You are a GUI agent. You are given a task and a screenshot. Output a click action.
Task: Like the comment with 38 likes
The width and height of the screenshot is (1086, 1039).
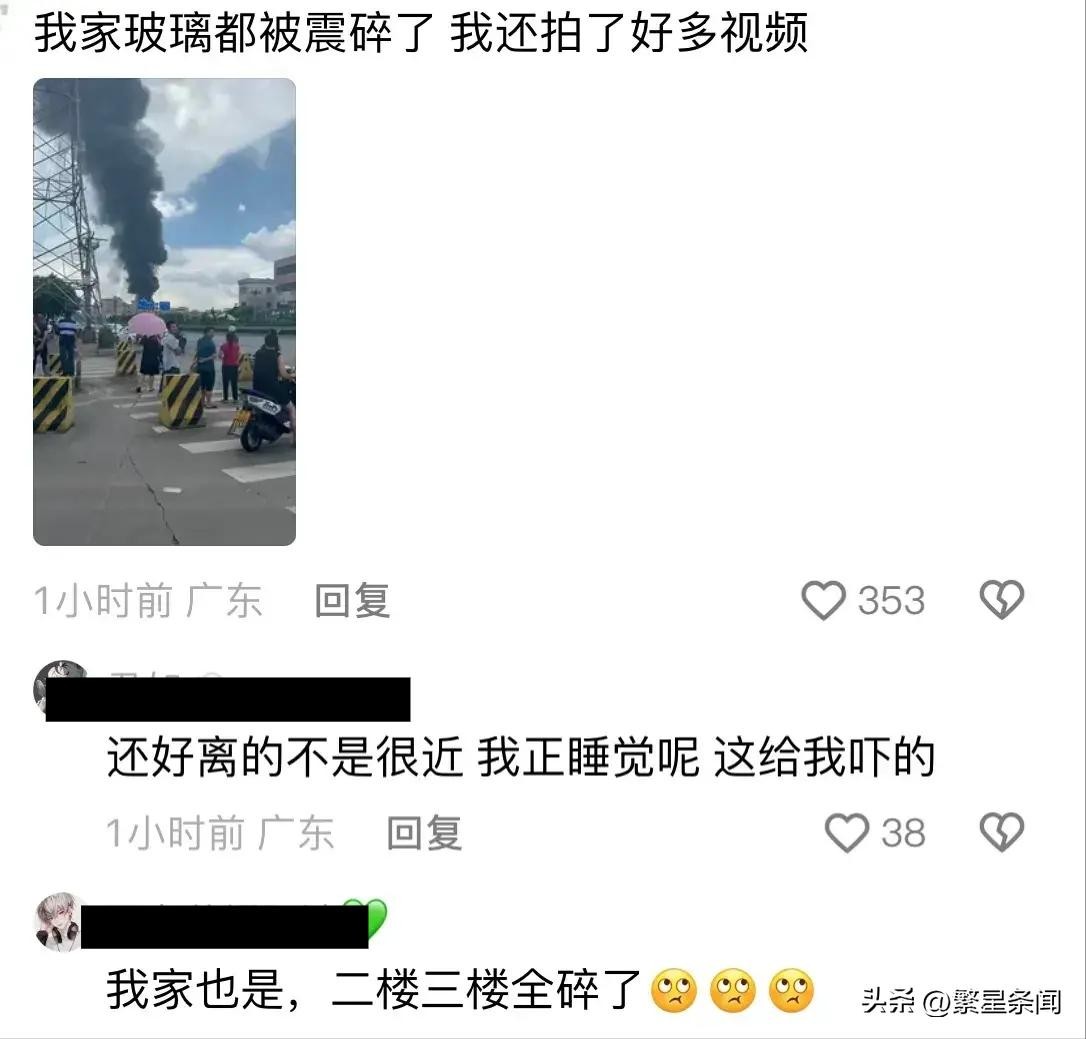846,833
